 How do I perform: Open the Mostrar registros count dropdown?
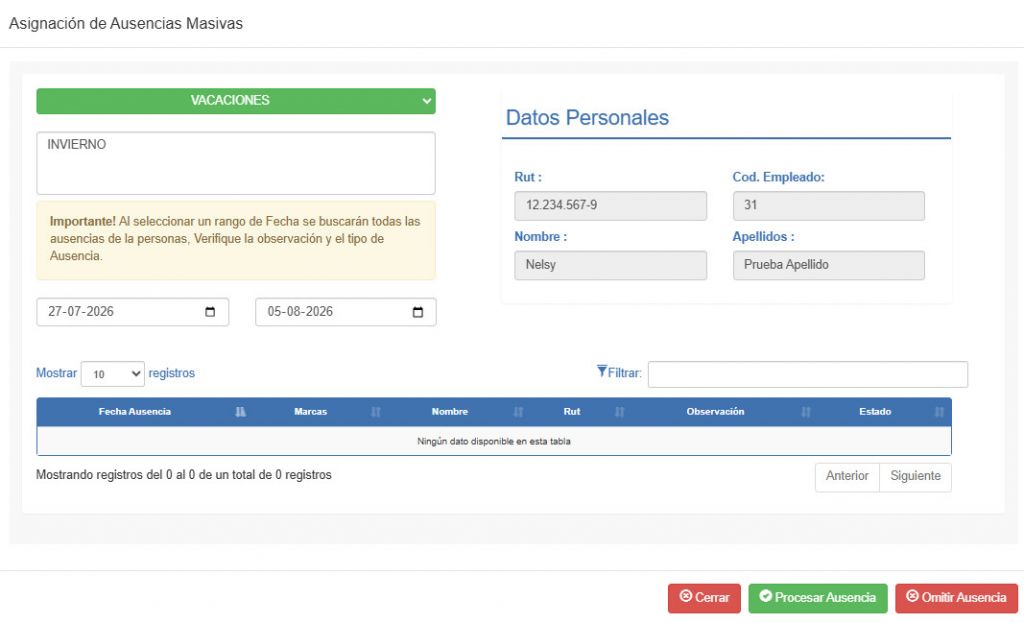coord(112,374)
